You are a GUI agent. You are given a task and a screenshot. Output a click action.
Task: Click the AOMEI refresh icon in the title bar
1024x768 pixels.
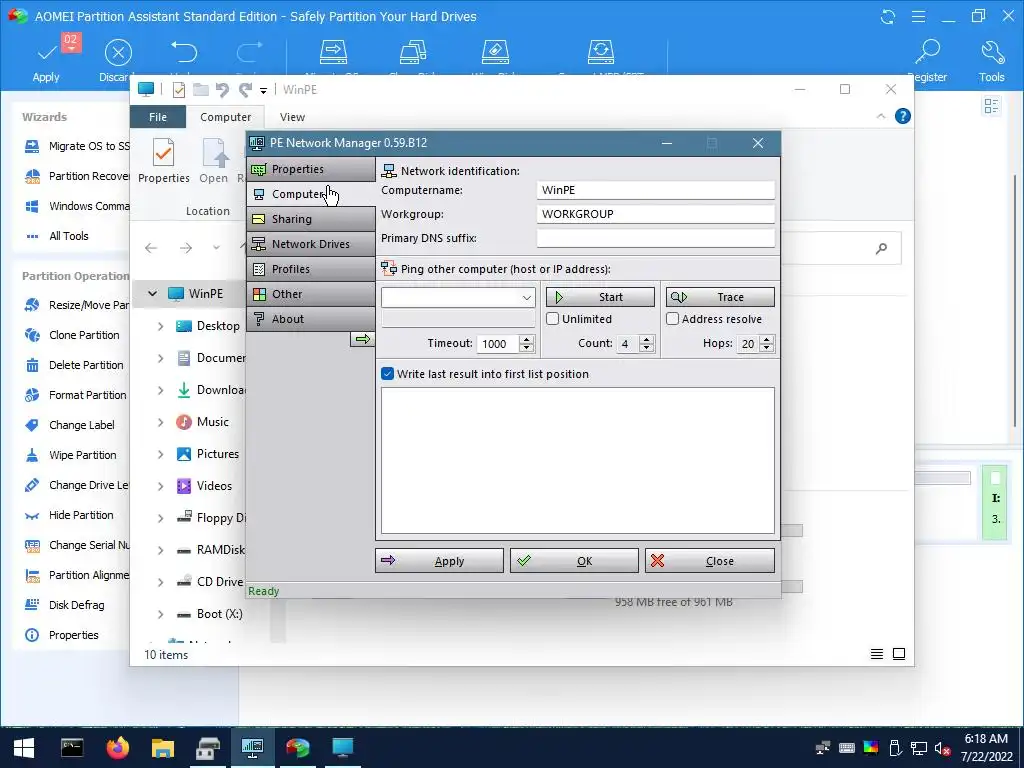click(x=888, y=17)
